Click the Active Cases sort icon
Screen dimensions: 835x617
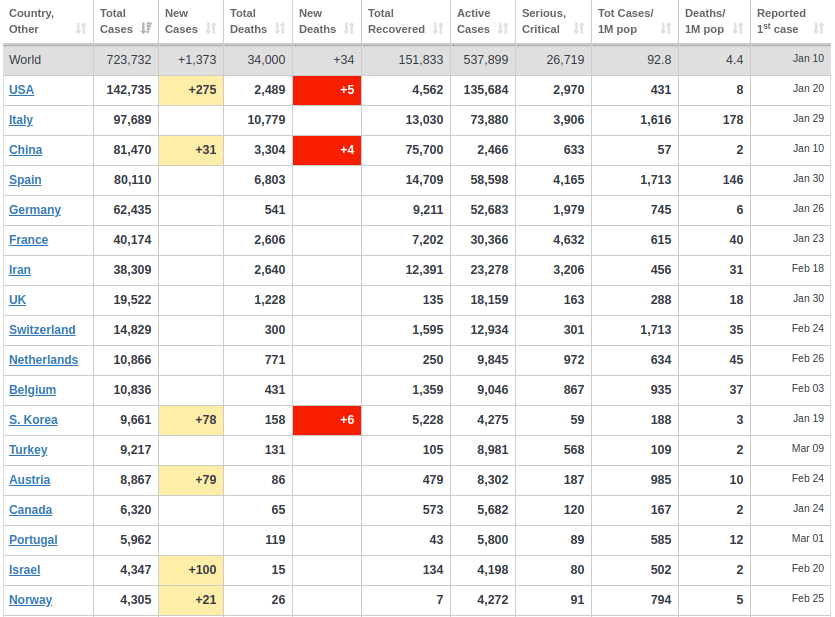[x=503, y=29]
